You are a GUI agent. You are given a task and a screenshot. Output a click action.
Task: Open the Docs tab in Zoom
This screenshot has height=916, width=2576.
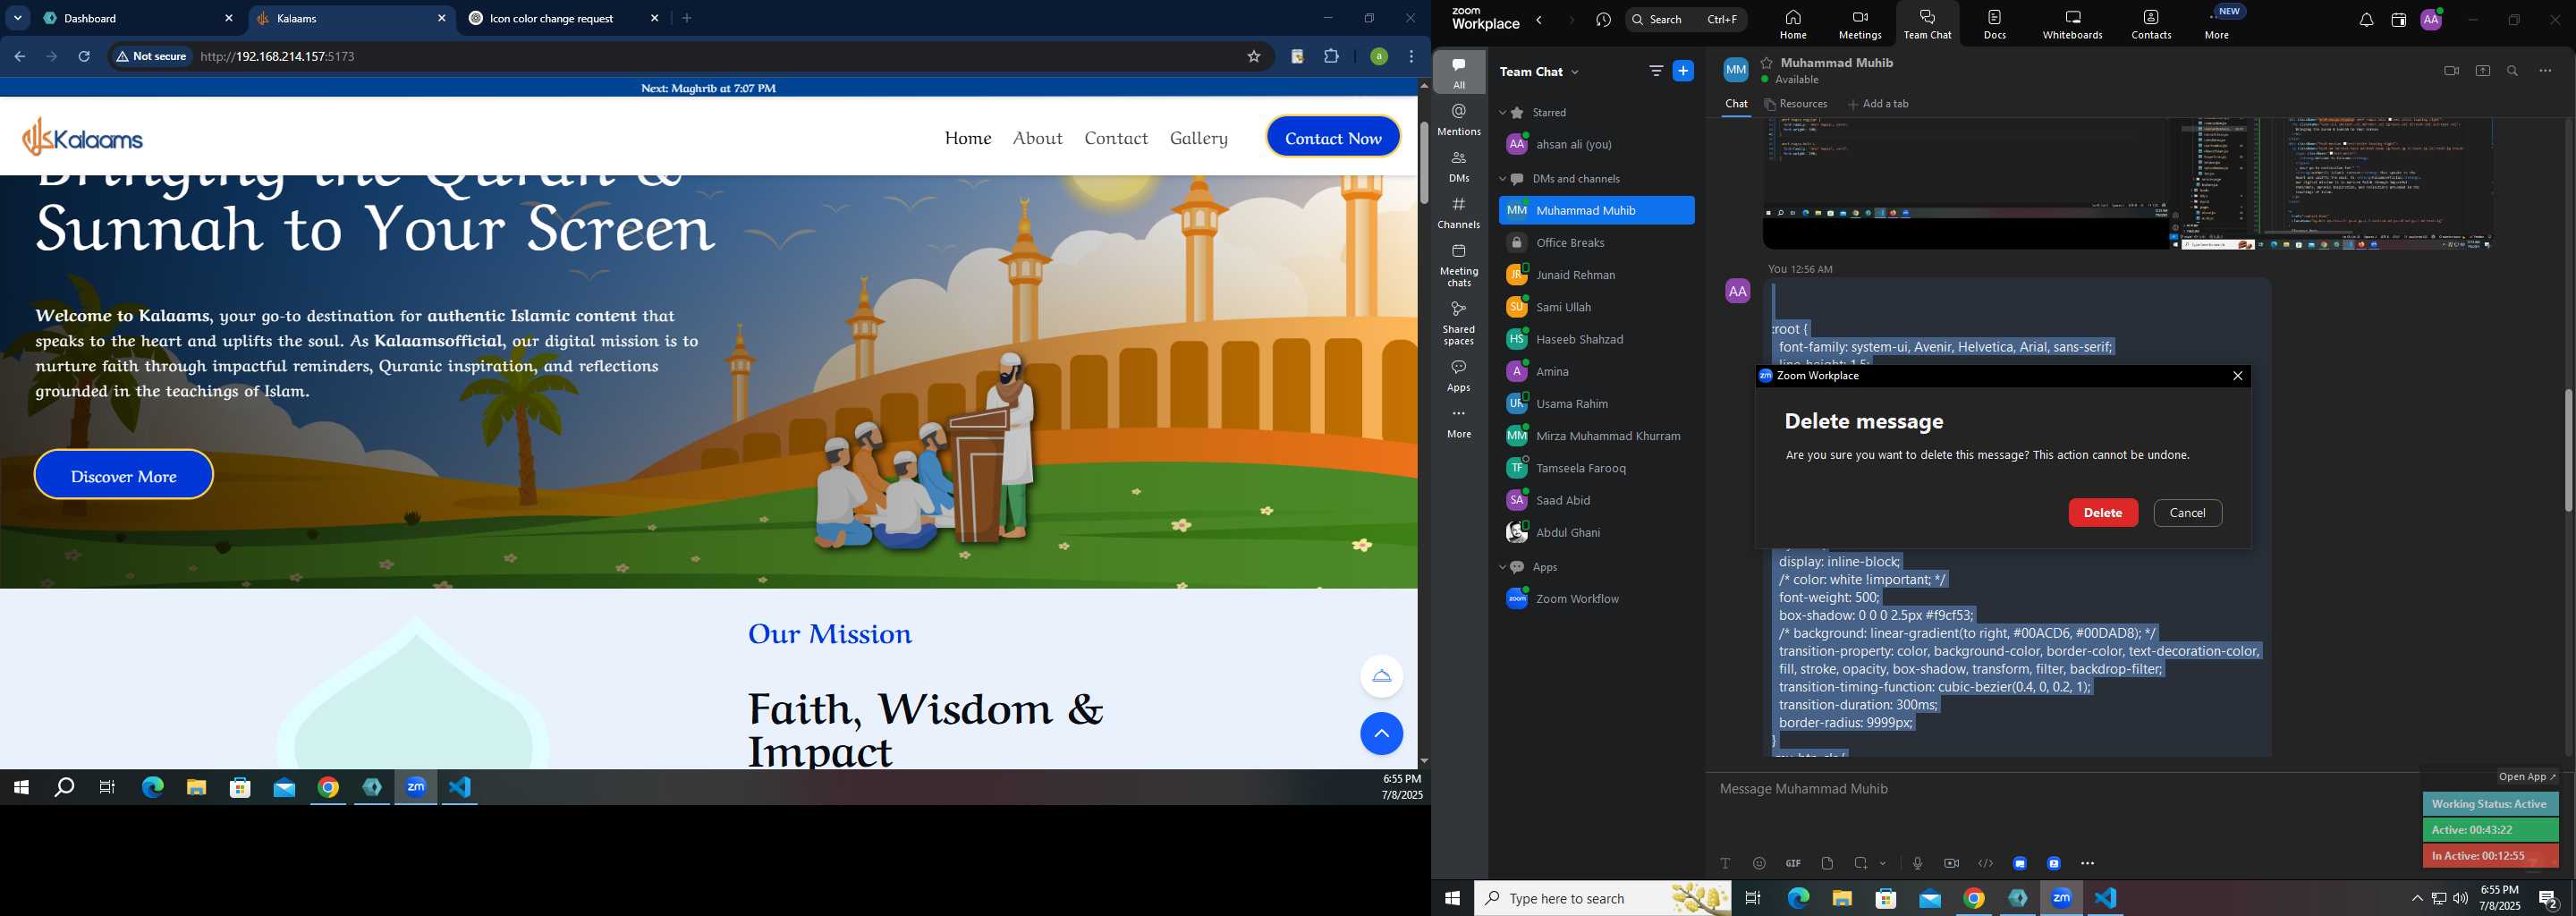pyautogui.click(x=1994, y=24)
